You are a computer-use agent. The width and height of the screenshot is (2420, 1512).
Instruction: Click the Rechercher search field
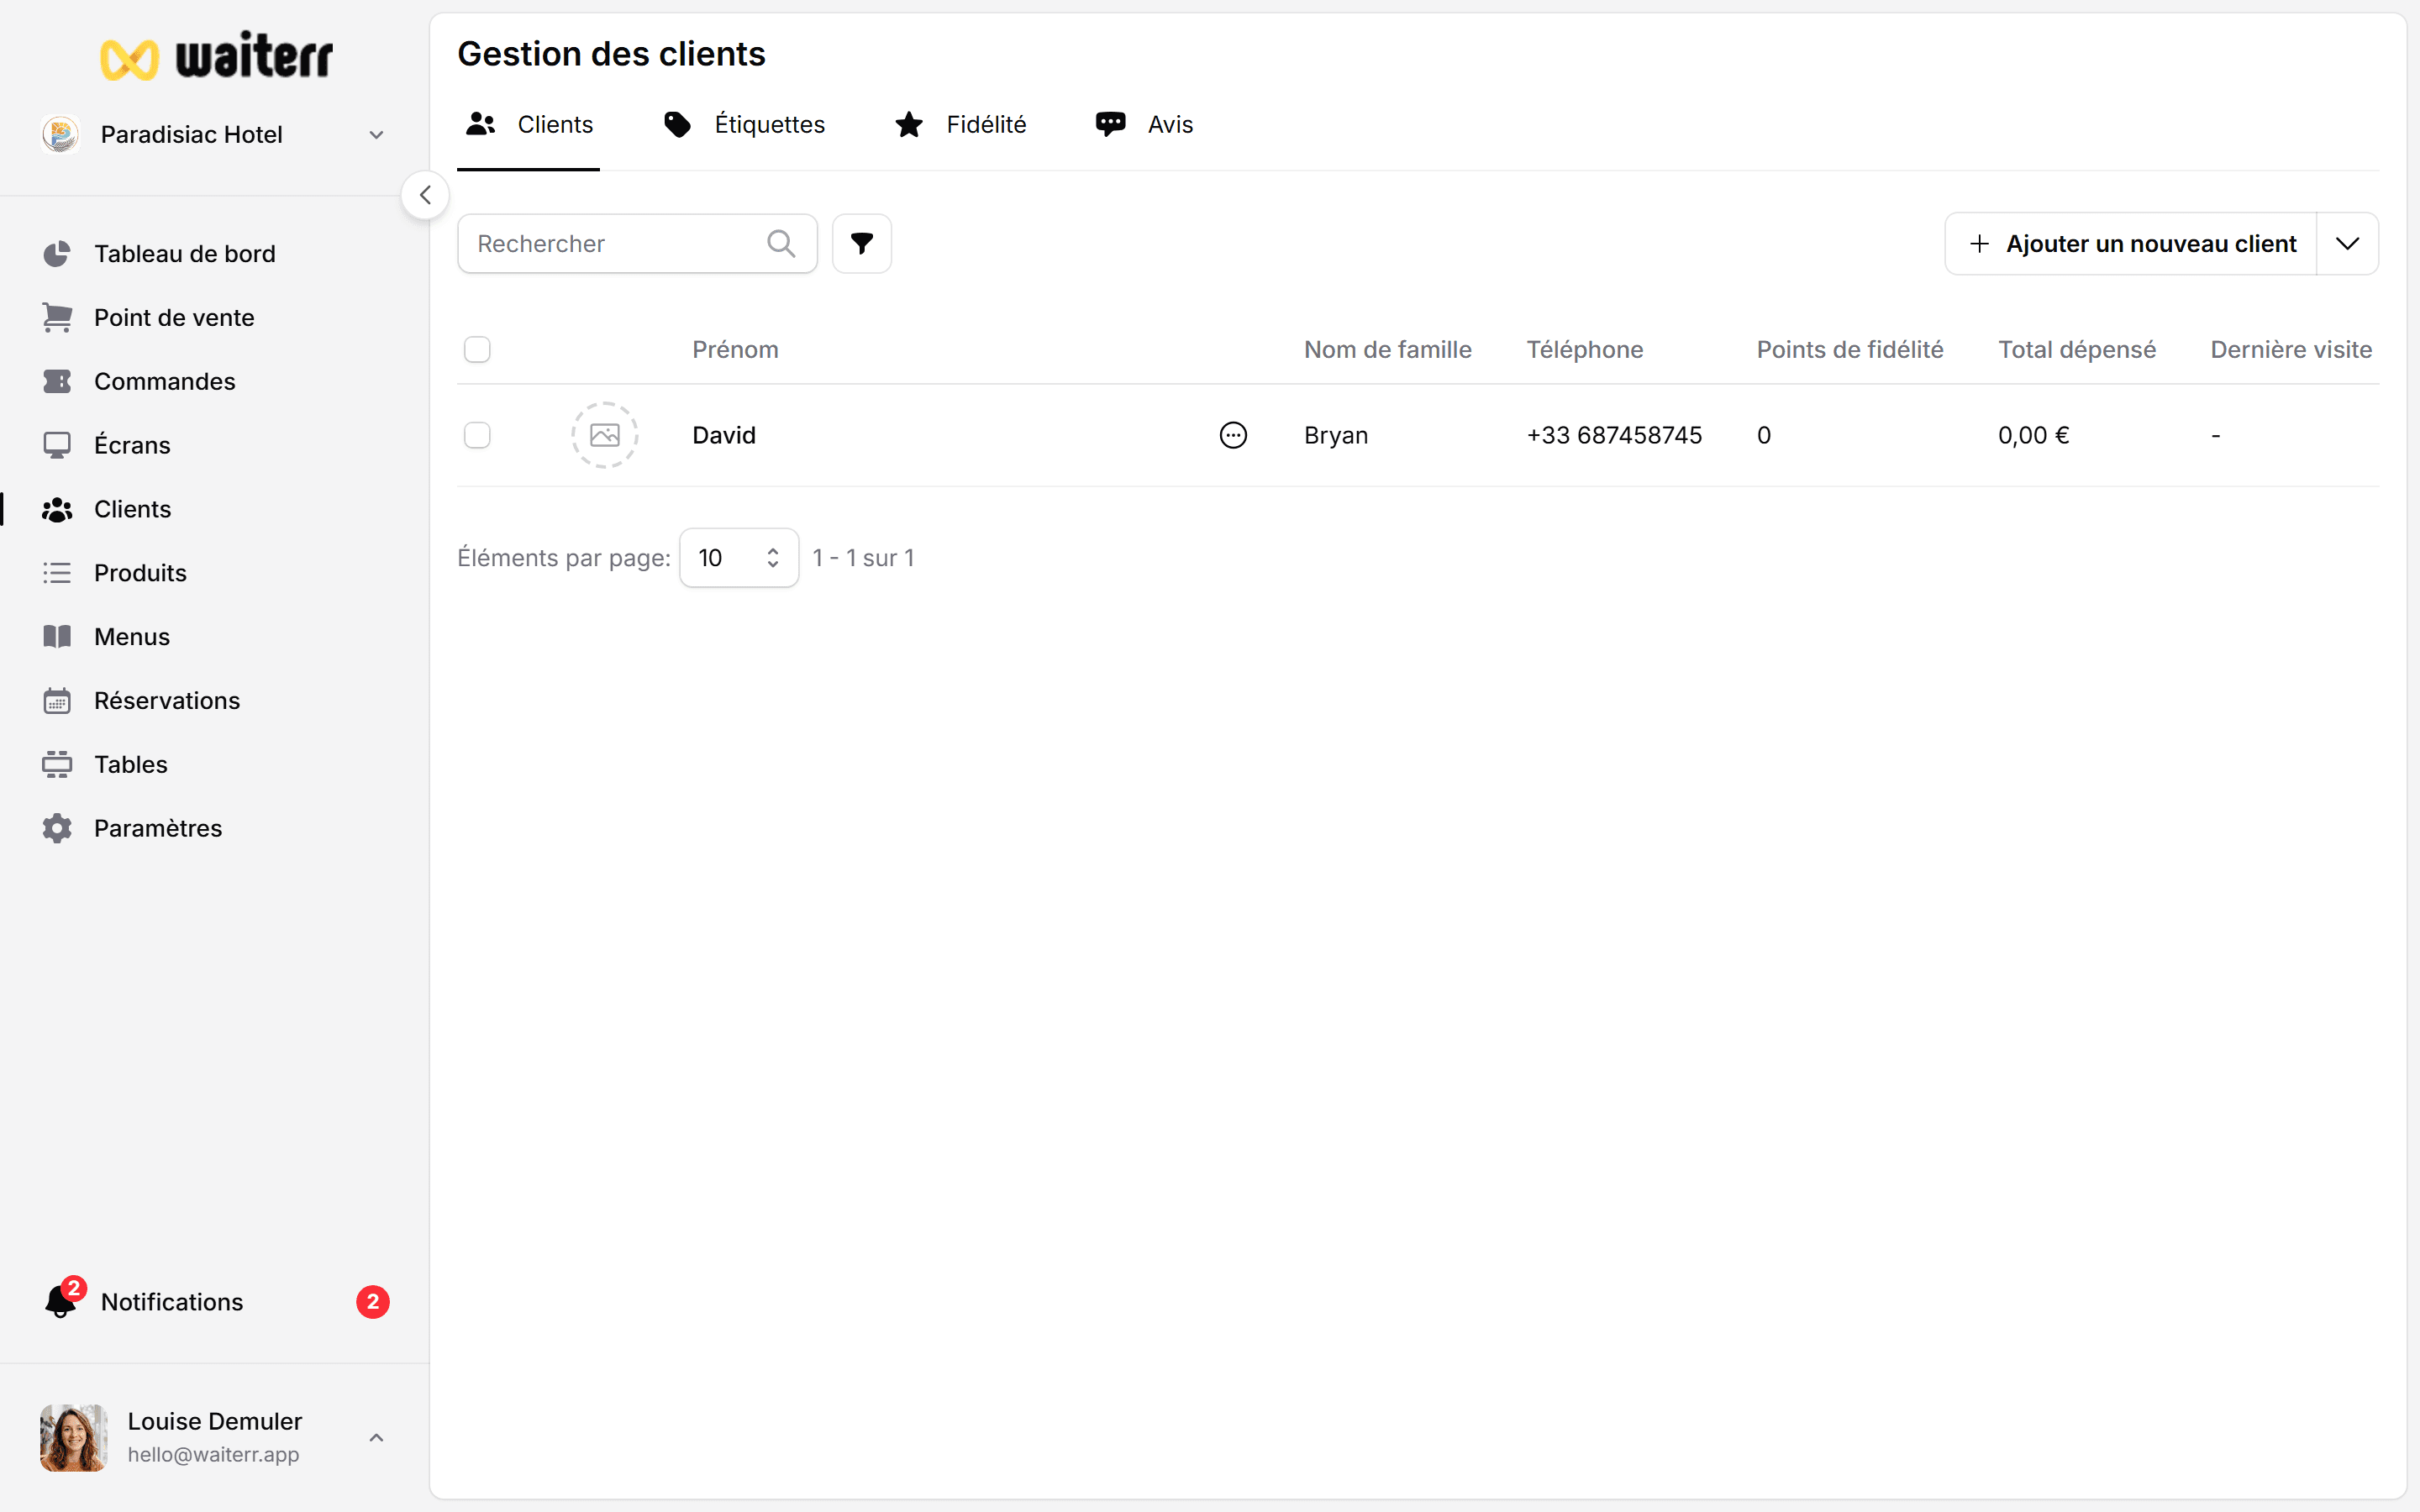click(x=637, y=243)
